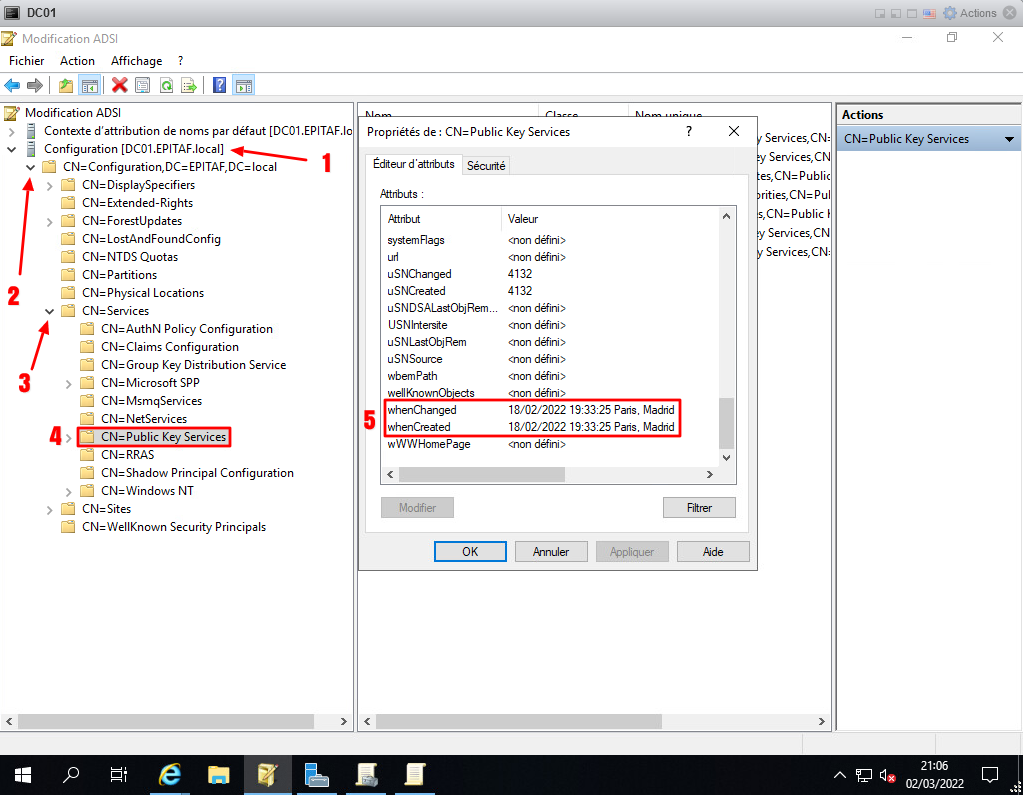
Task: Open Properties via the toolbar icon
Action: point(143,86)
